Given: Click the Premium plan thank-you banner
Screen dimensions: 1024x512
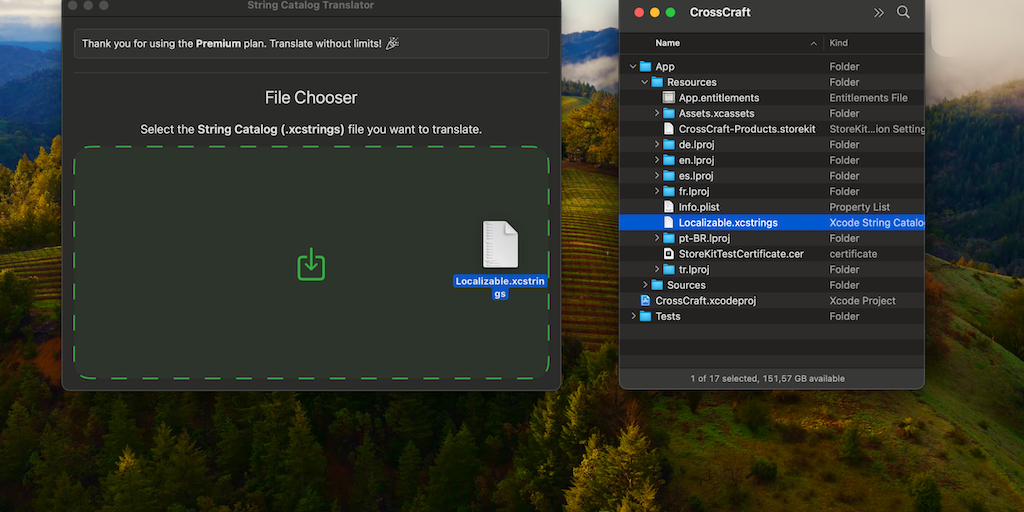Looking at the screenshot, I should point(311,44).
